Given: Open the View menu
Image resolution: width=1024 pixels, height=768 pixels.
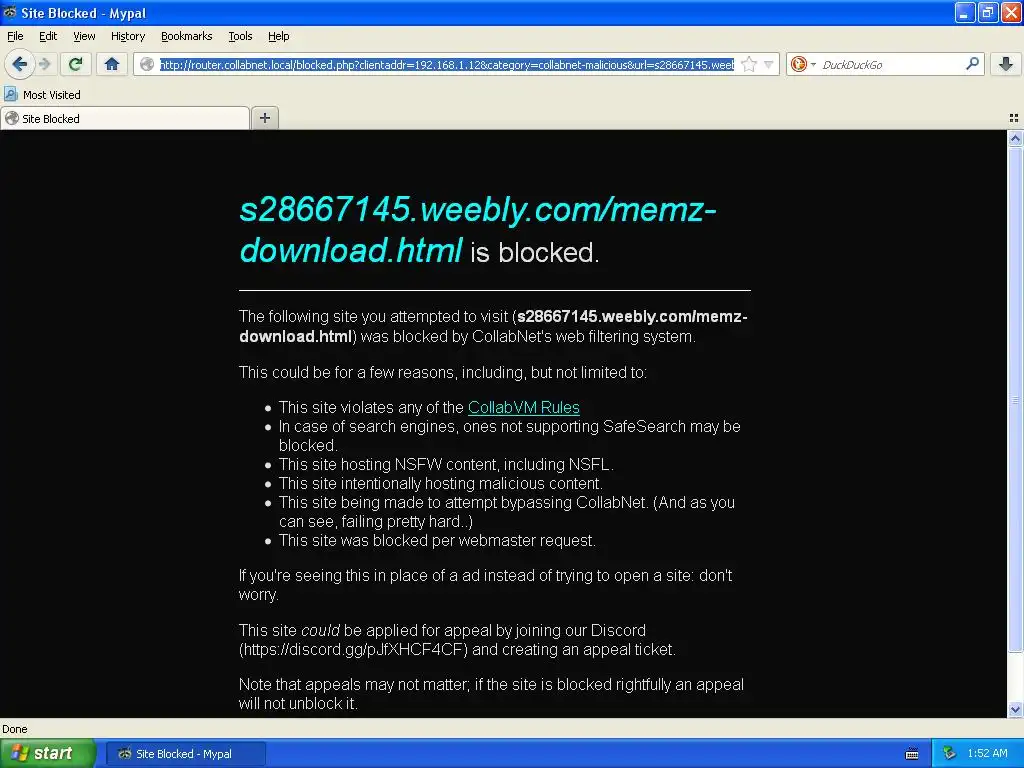Looking at the screenshot, I should click(84, 36).
